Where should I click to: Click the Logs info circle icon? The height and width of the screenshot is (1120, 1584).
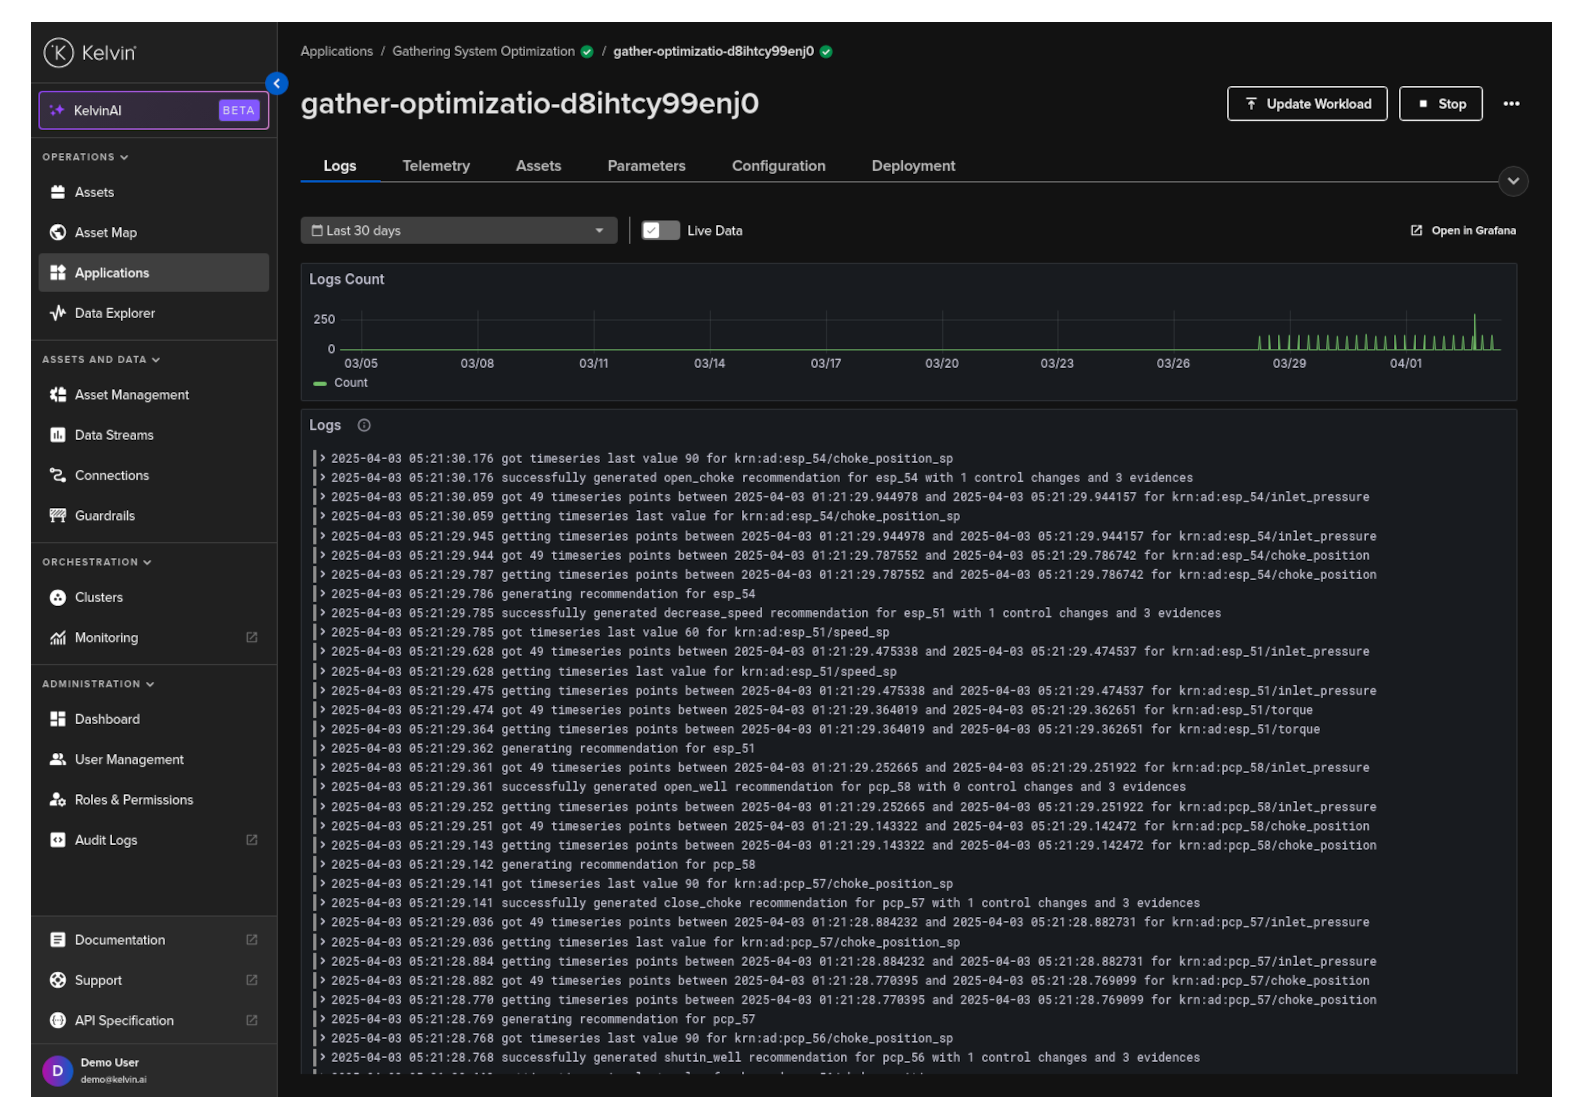tap(364, 426)
